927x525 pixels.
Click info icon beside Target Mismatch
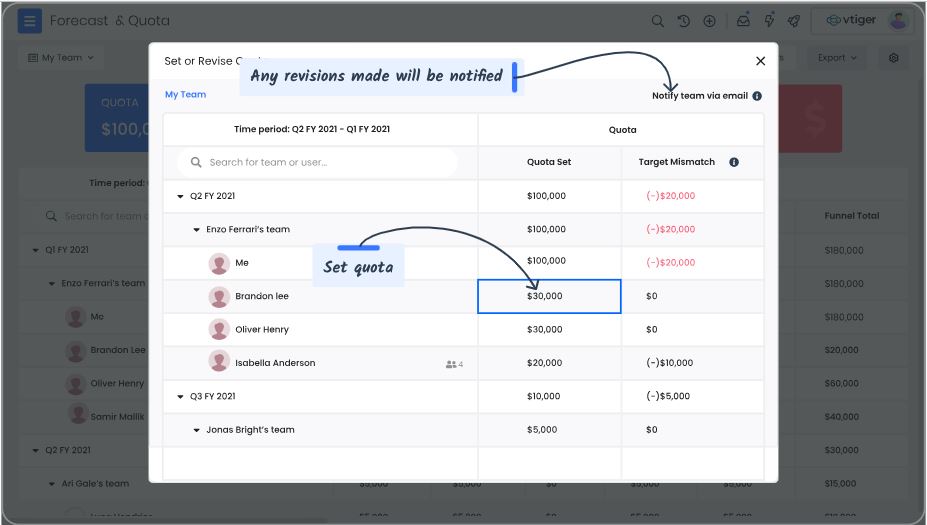734,162
